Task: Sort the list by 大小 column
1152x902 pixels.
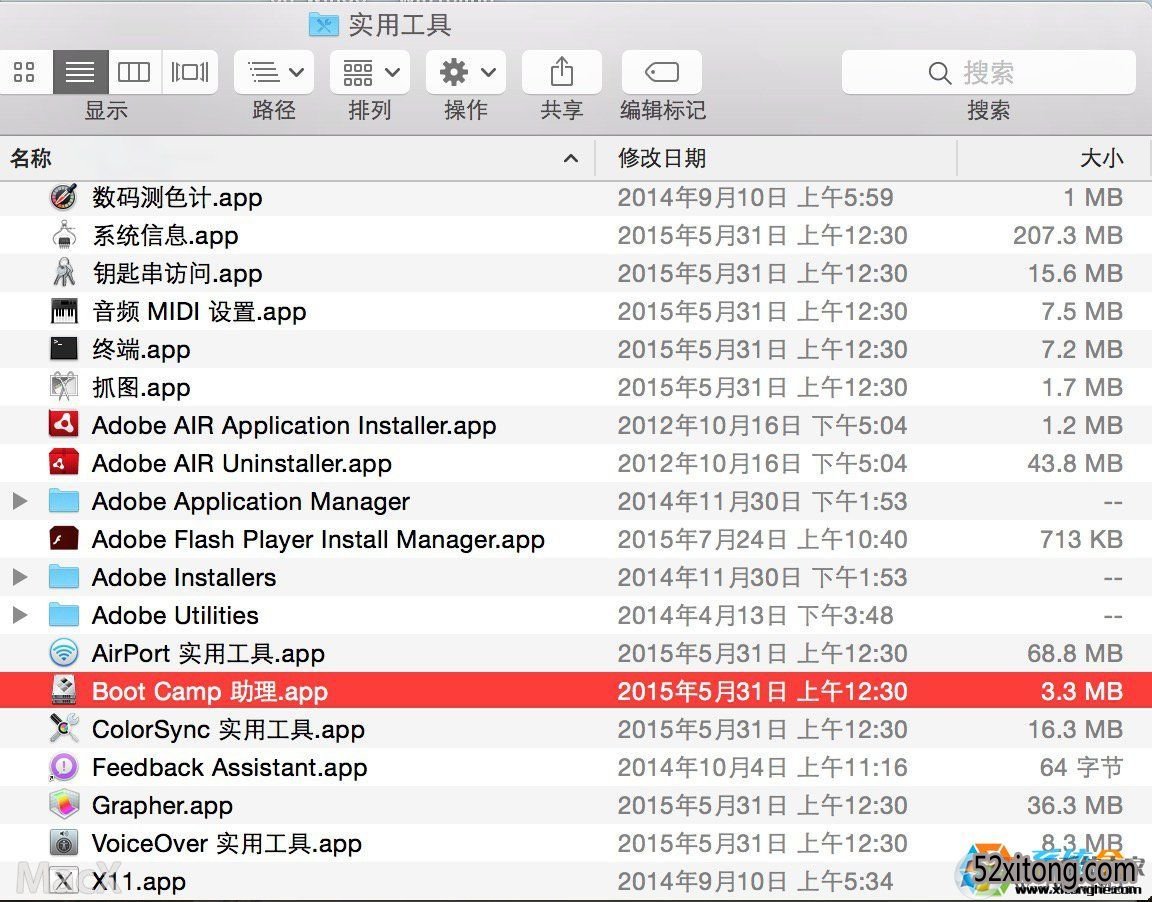Action: (x=1054, y=158)
